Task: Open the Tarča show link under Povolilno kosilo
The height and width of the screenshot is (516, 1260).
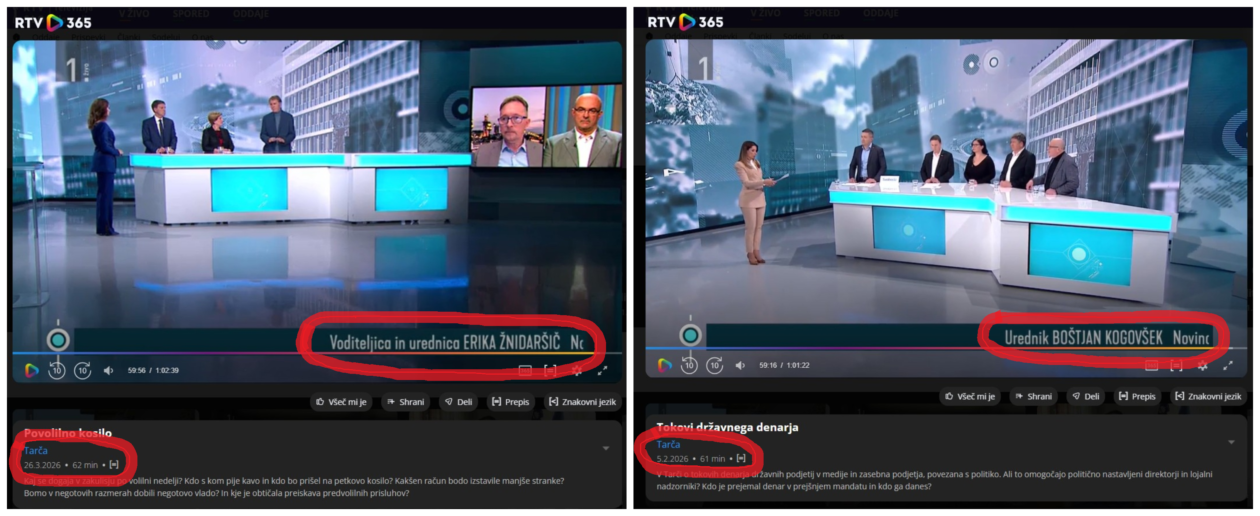Action: 36,451
